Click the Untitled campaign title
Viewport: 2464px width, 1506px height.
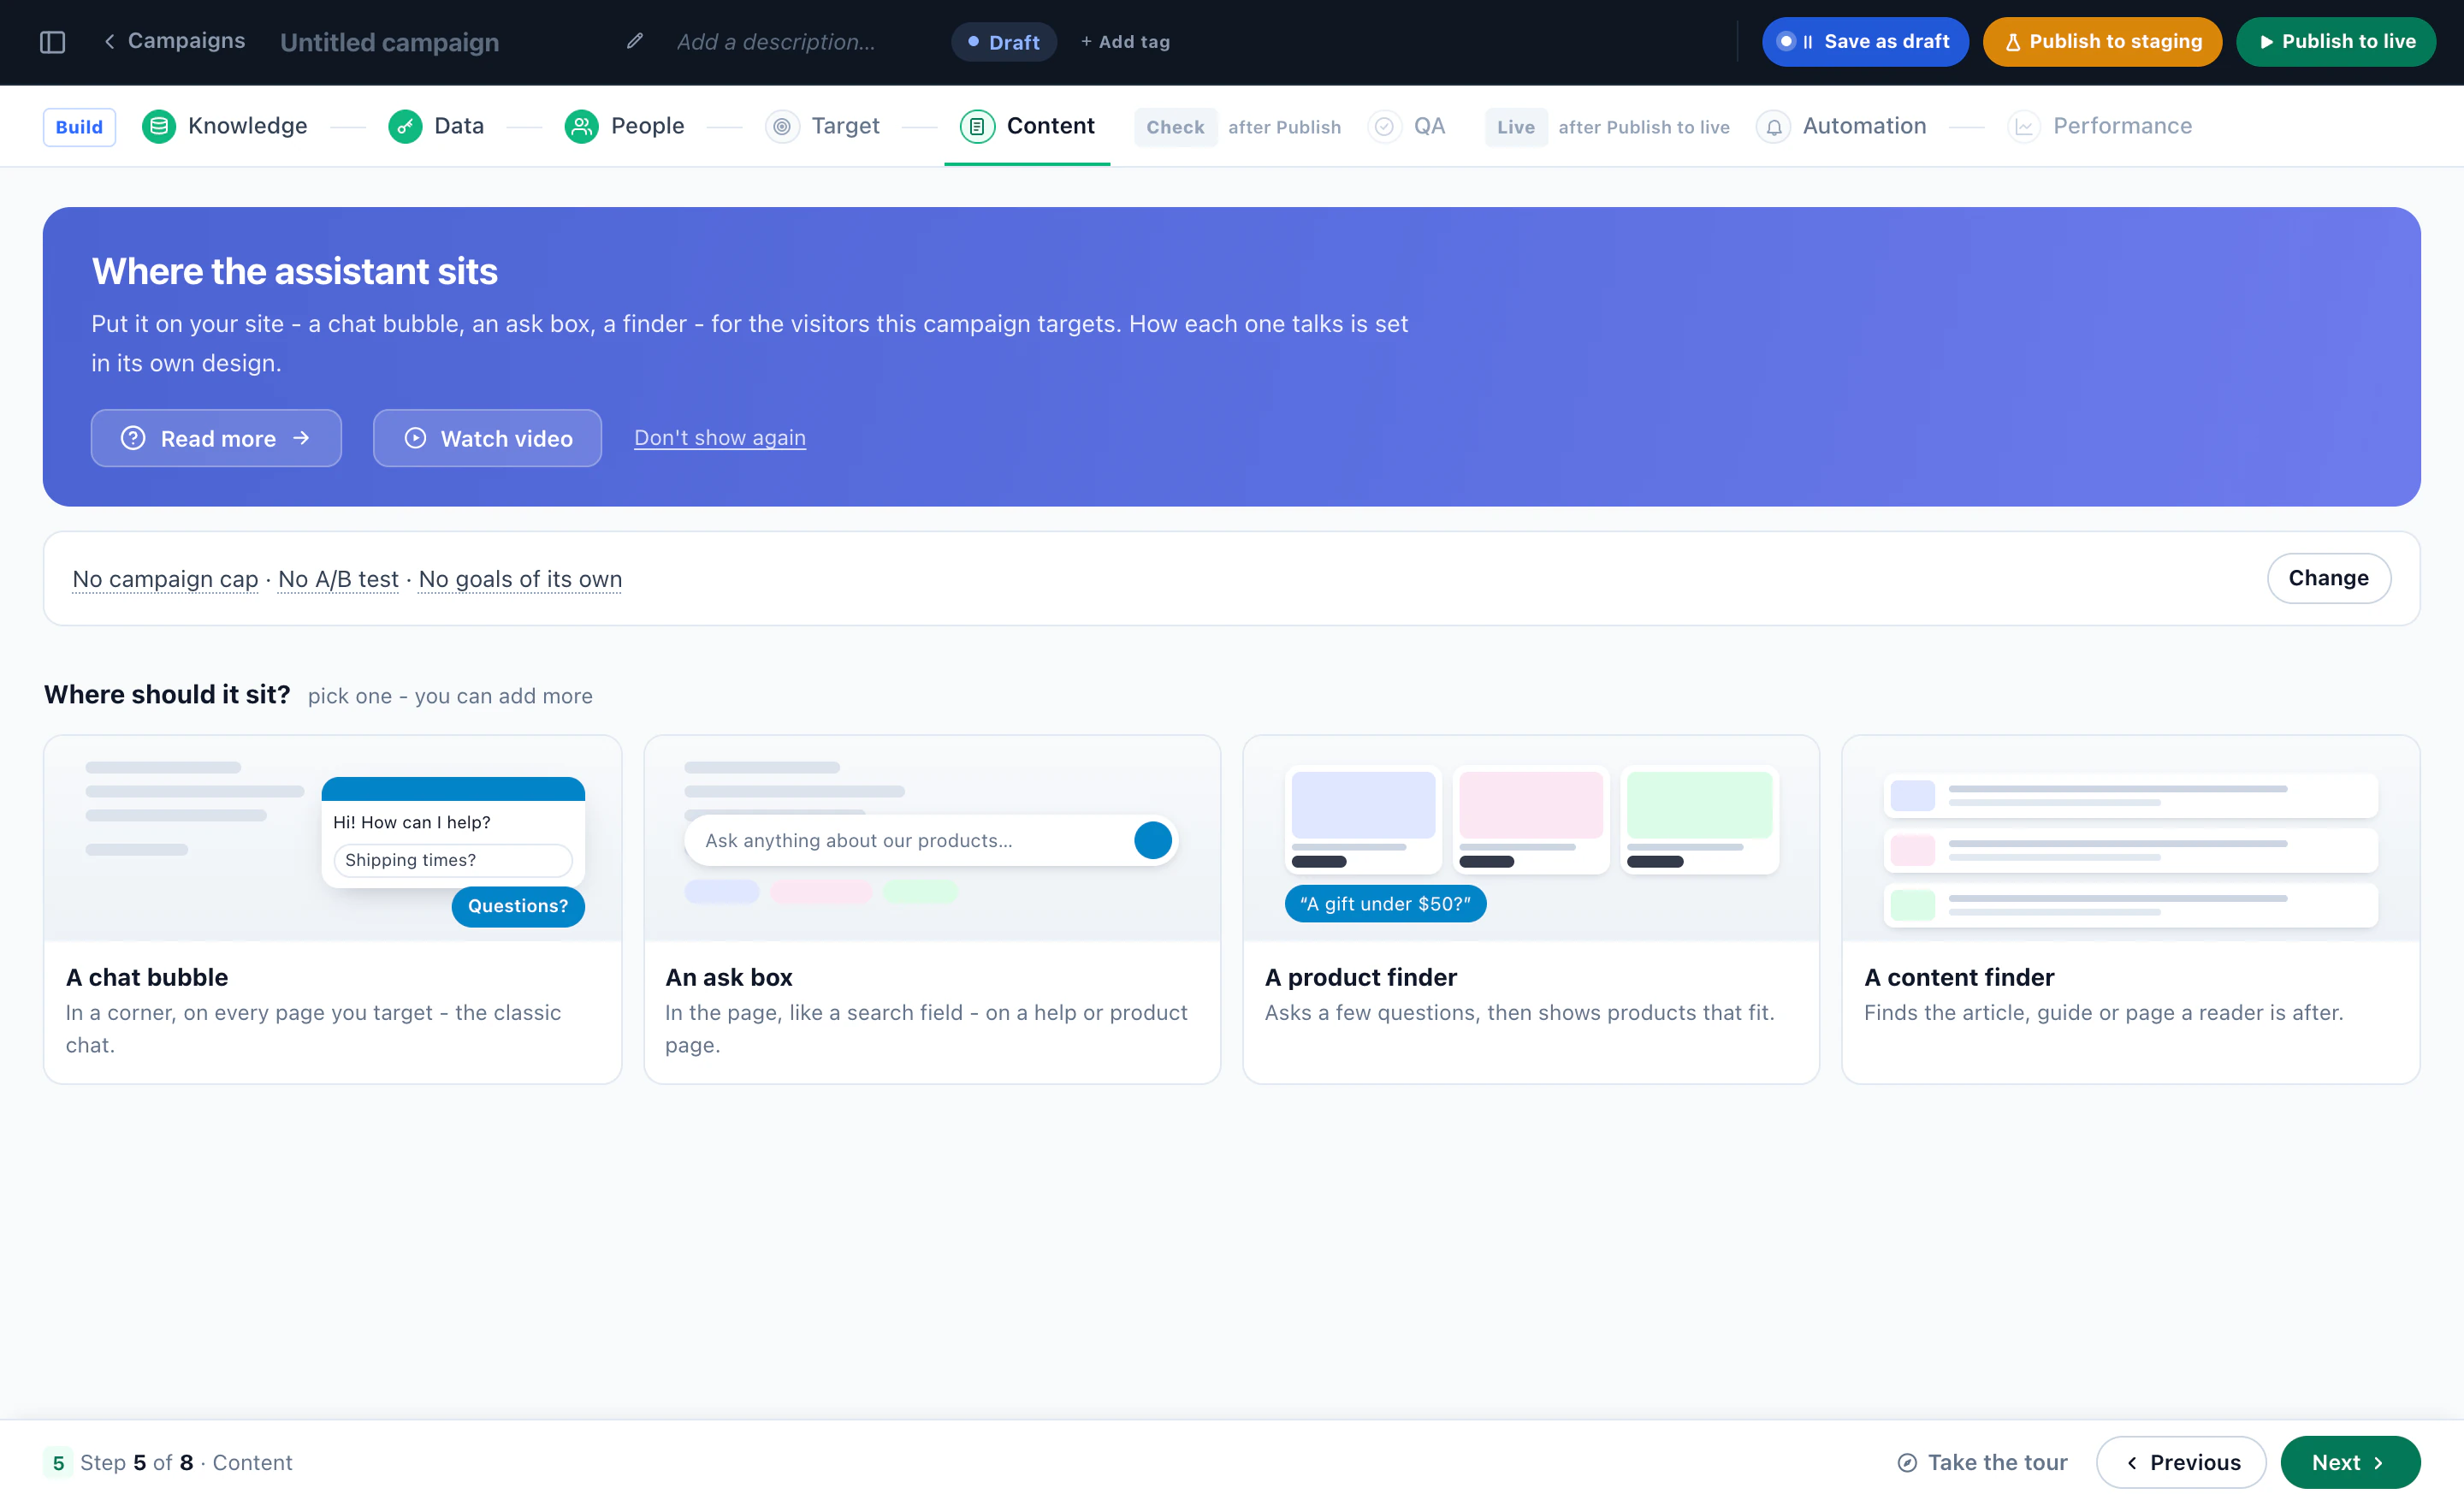pyautogui.click(x=389, y=42)
